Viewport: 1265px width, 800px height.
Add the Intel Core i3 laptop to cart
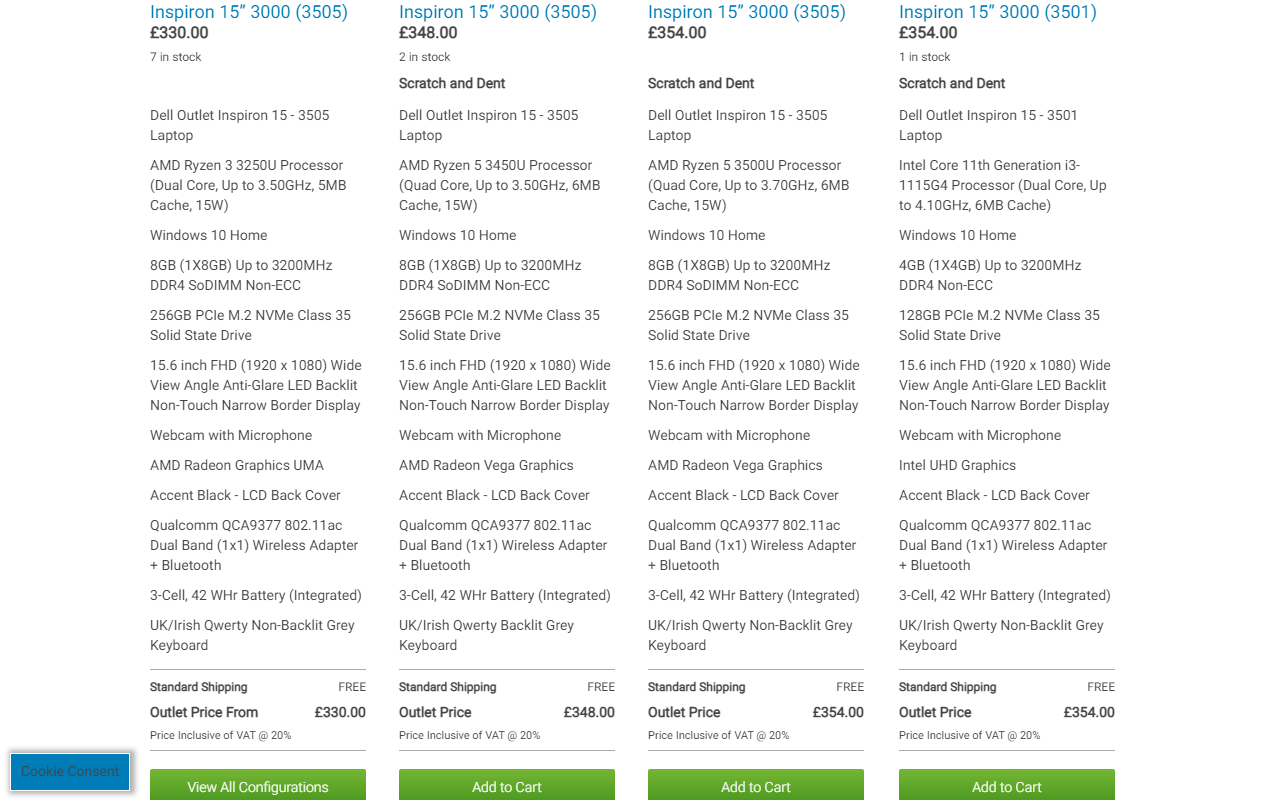[1007, 786]
